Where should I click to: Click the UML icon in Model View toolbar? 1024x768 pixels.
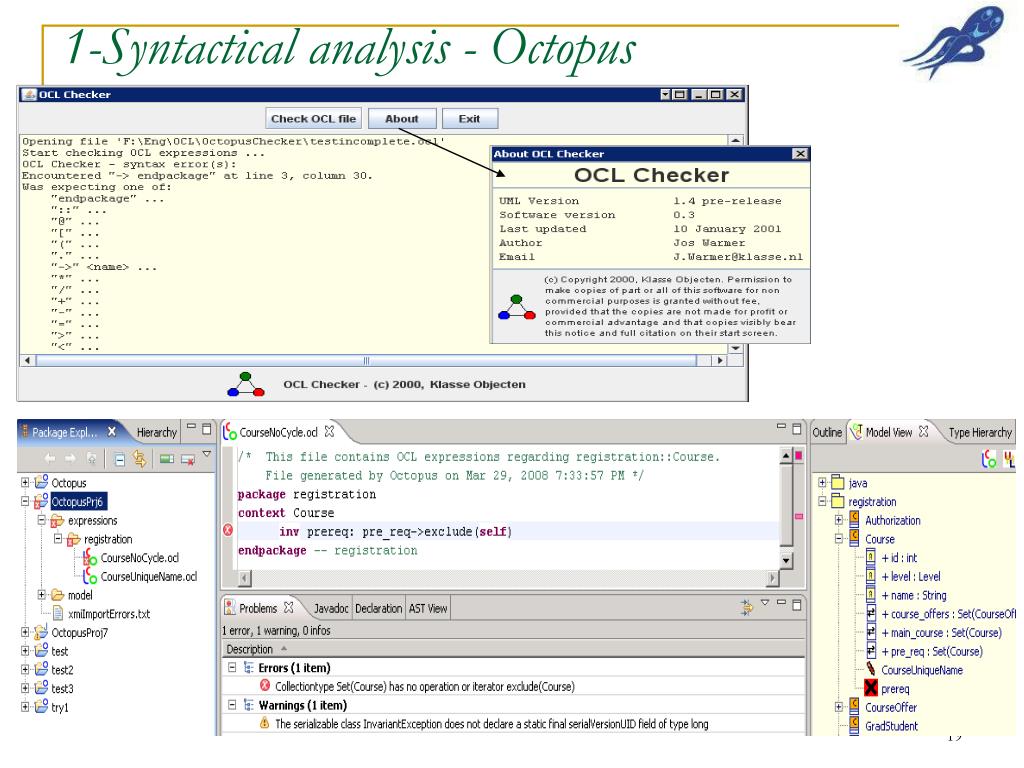(1010, 460)
